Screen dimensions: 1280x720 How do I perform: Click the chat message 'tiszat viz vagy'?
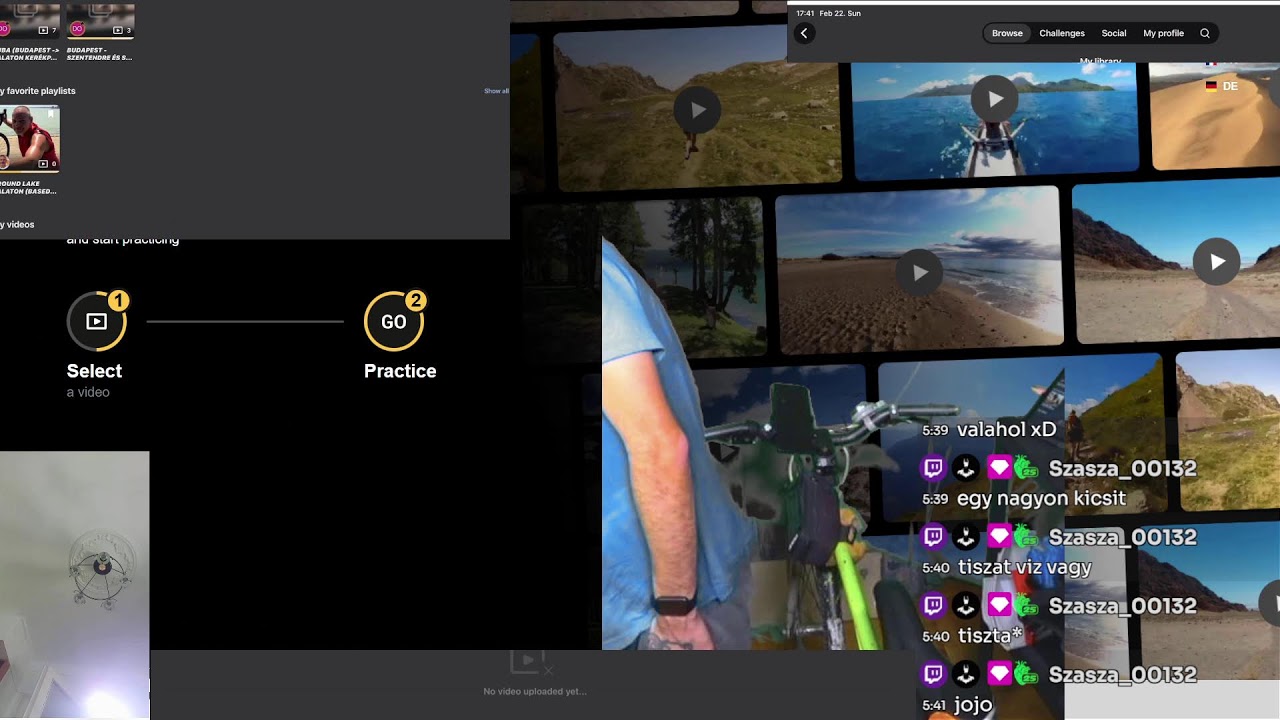point(1024,567)
